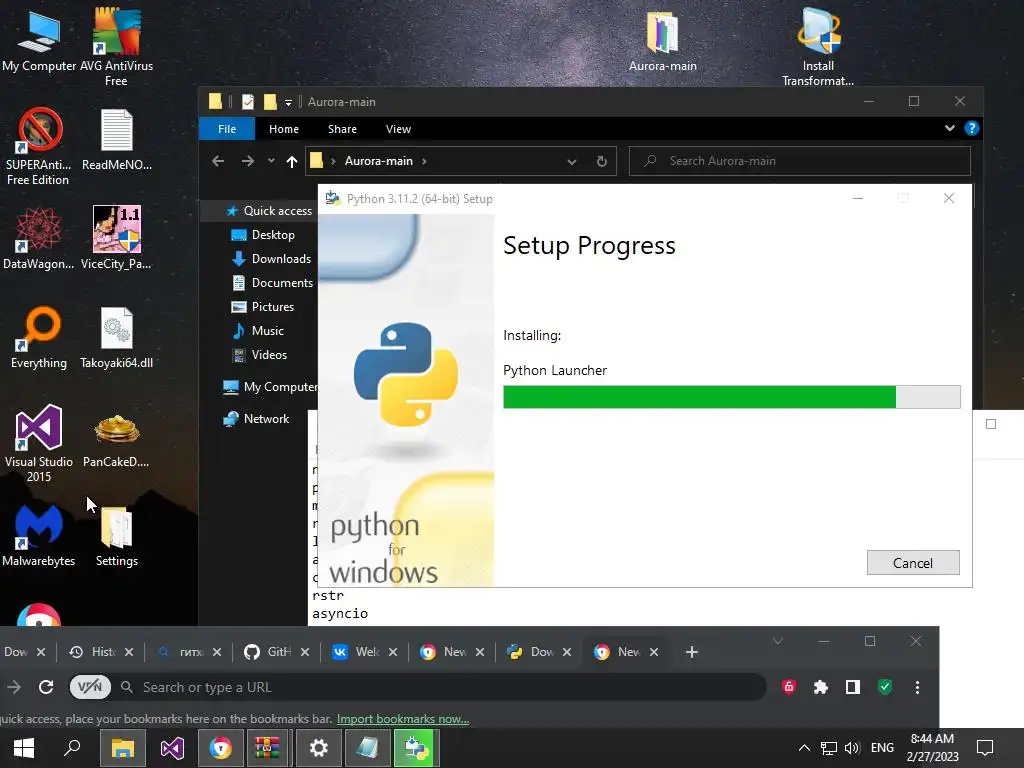This screenshot has width=1024, height=768.
Task: Open the ReadMeNO text file icon
Action: [x=117, y=139]
